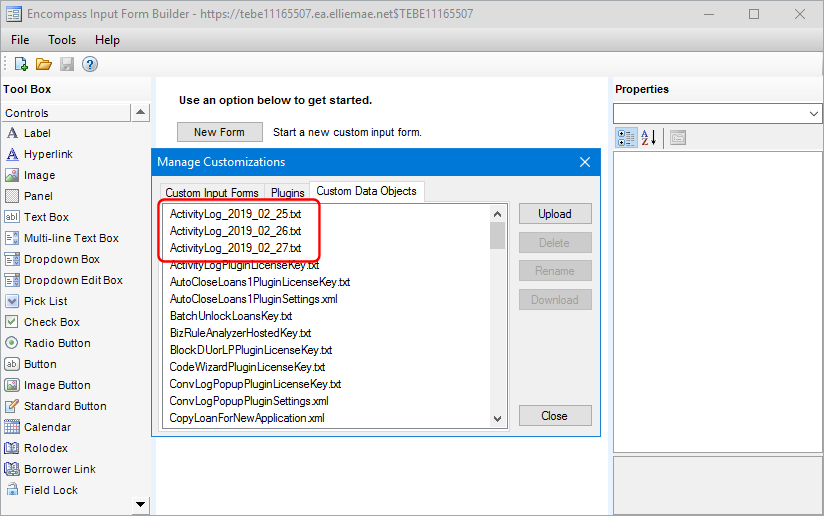Select ActivityLogPluginLicenseKey.txt in the list
824x516 pixels.
[x=245, y=265]
